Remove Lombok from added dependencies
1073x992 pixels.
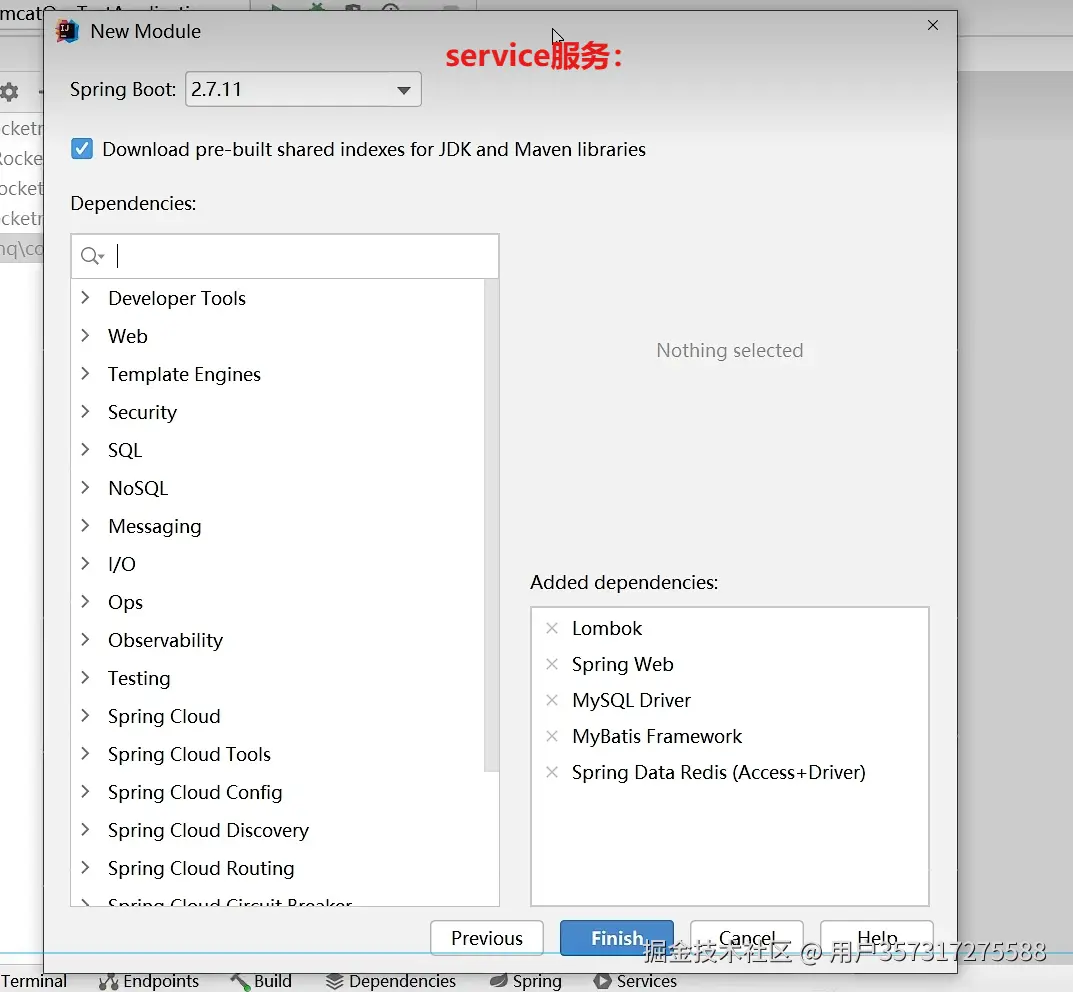(552, 628)
